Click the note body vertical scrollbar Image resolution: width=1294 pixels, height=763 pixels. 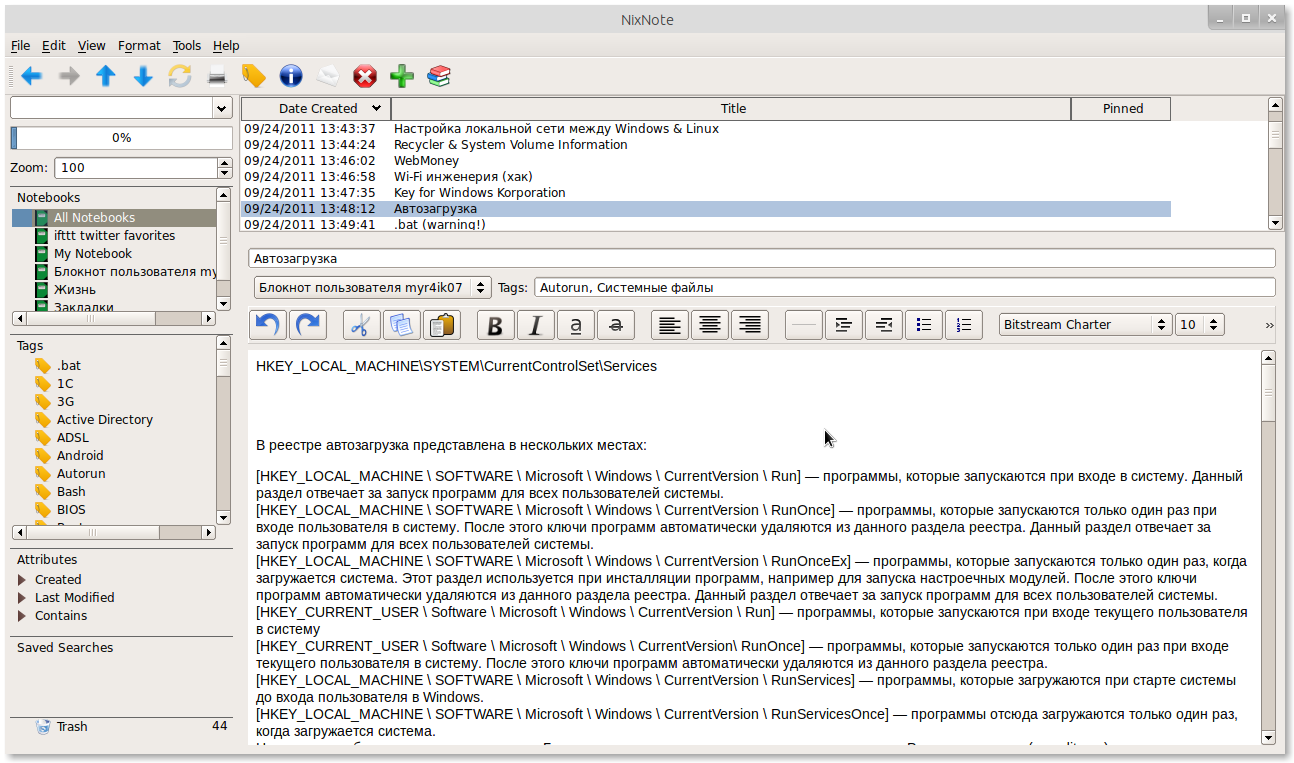click(1268, 547)
